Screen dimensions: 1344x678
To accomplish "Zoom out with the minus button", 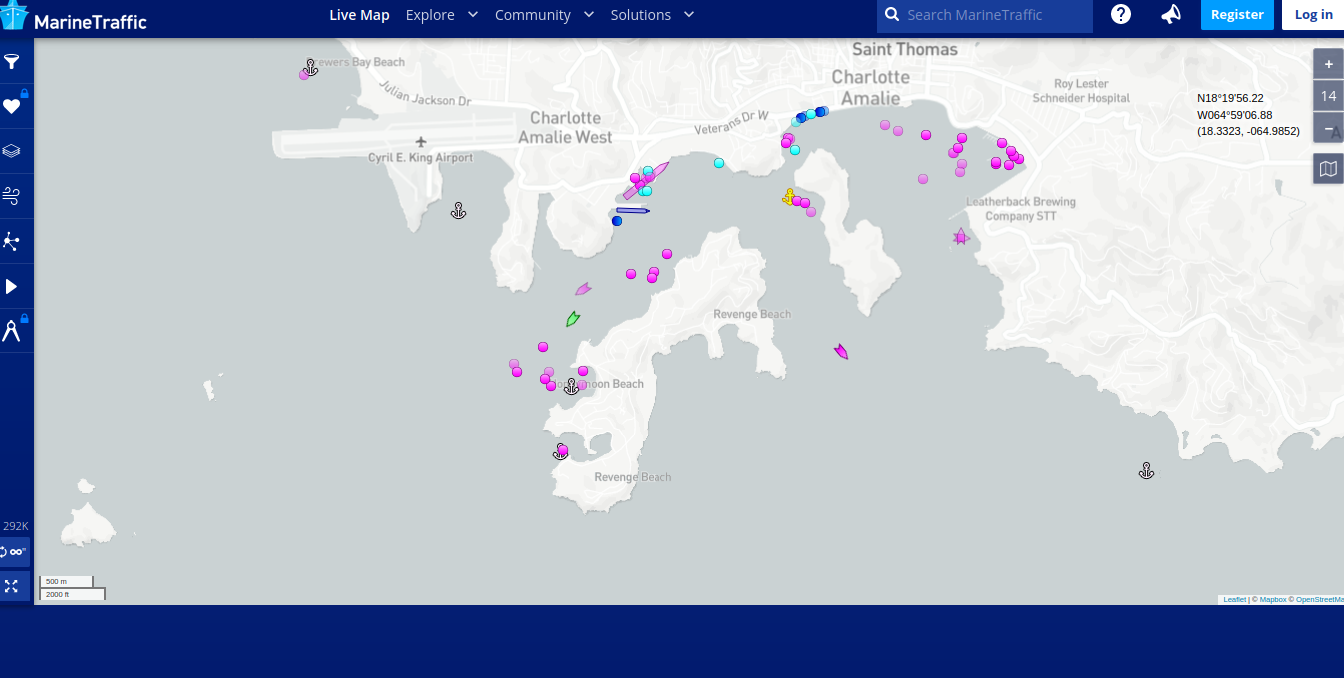I will click(1328, 129).
